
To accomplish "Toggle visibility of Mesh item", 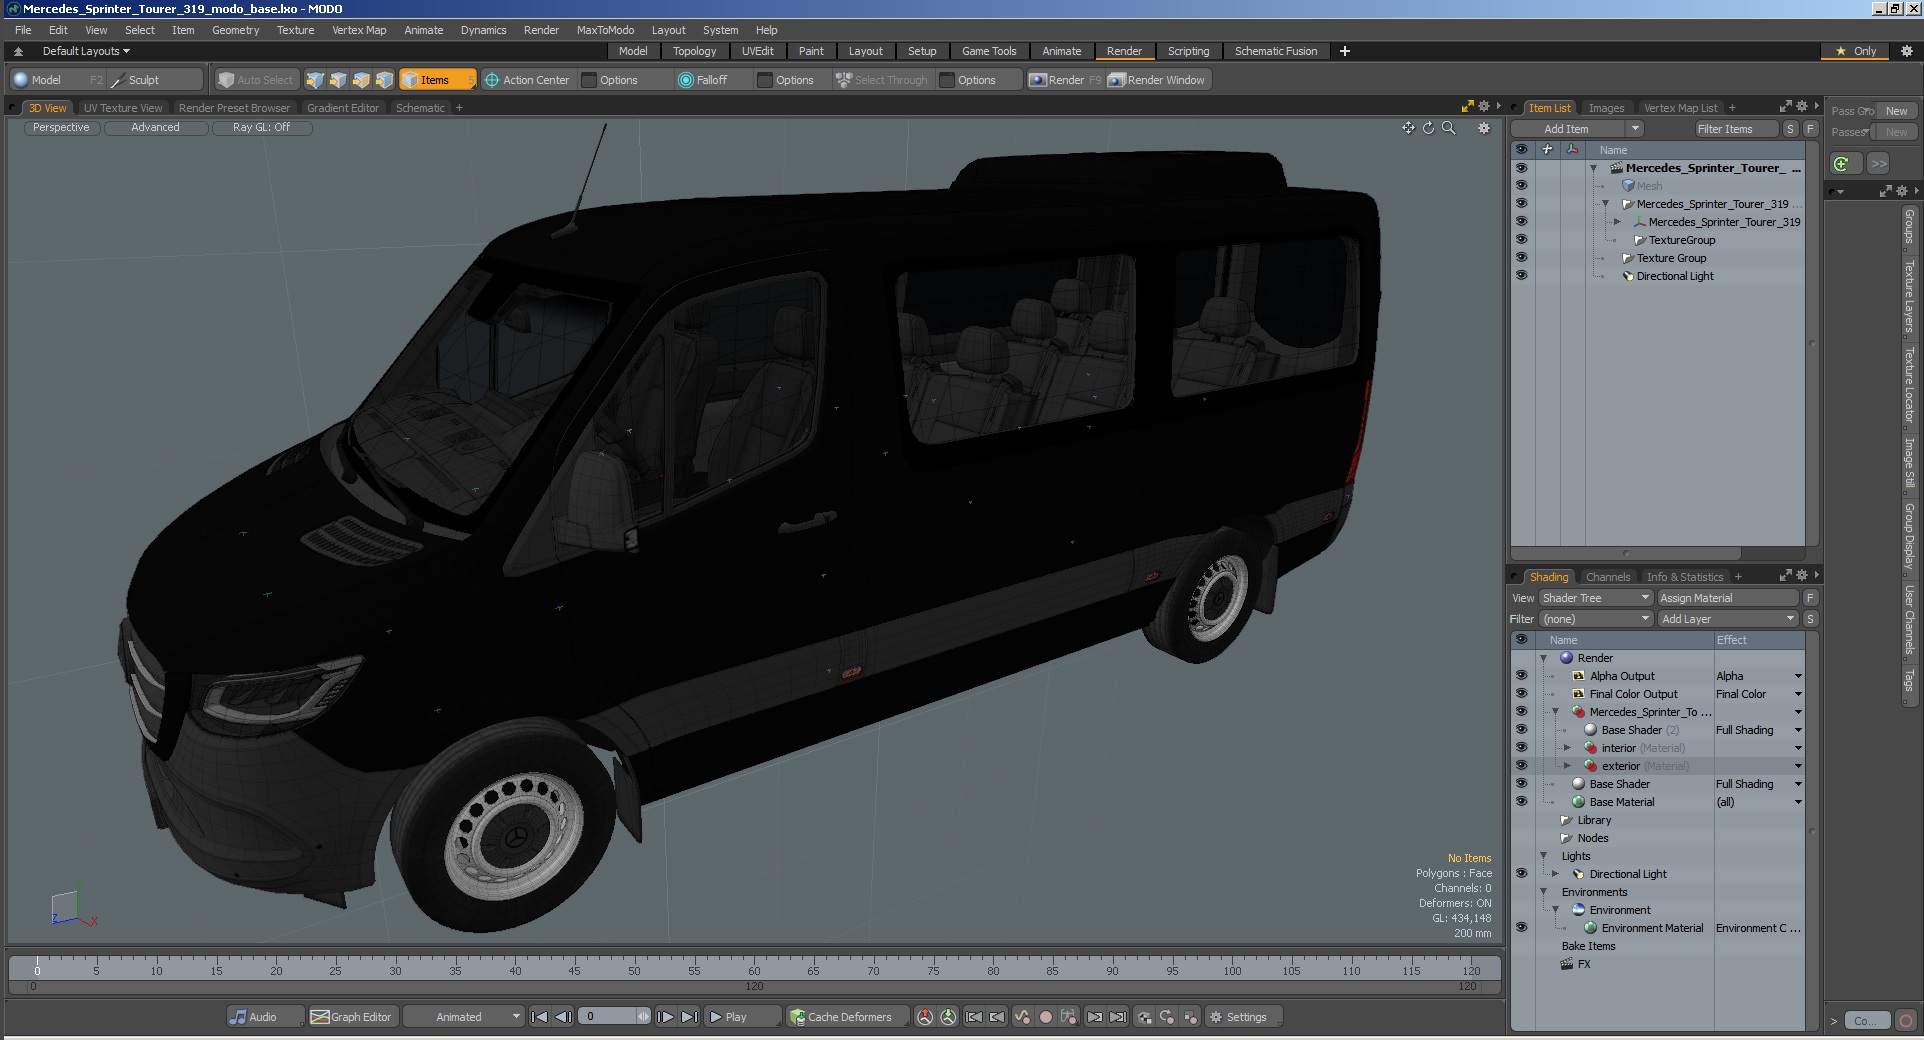I will coord(1521,186).
